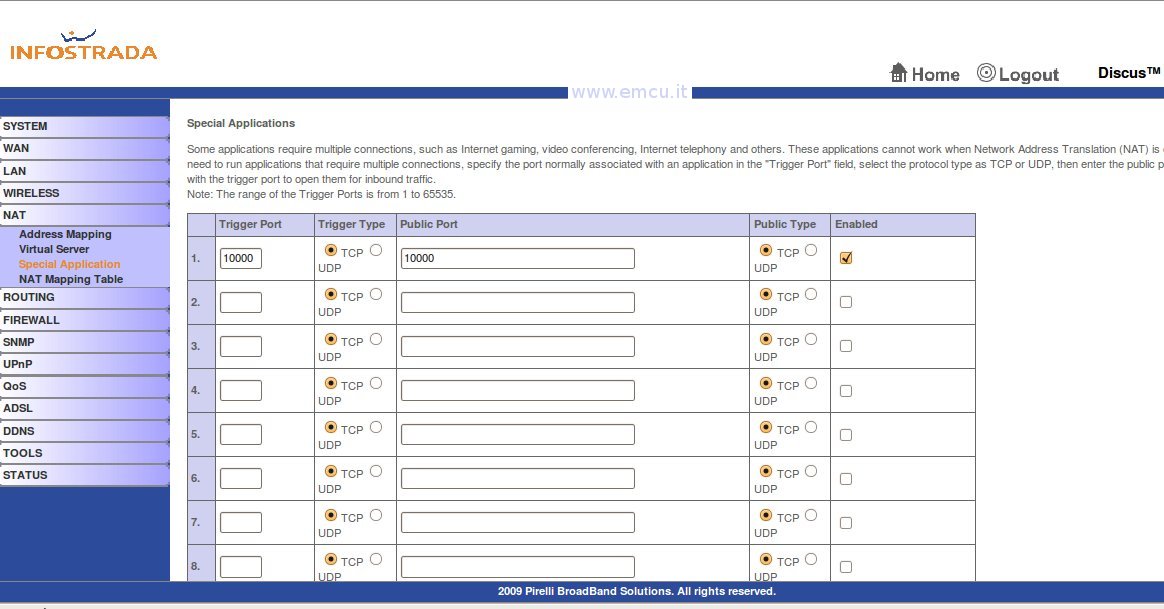The width and height of the screenshot is (1164, 609).
Task: Collapse the NAT menu section
Action: click(x=85, y=215)
